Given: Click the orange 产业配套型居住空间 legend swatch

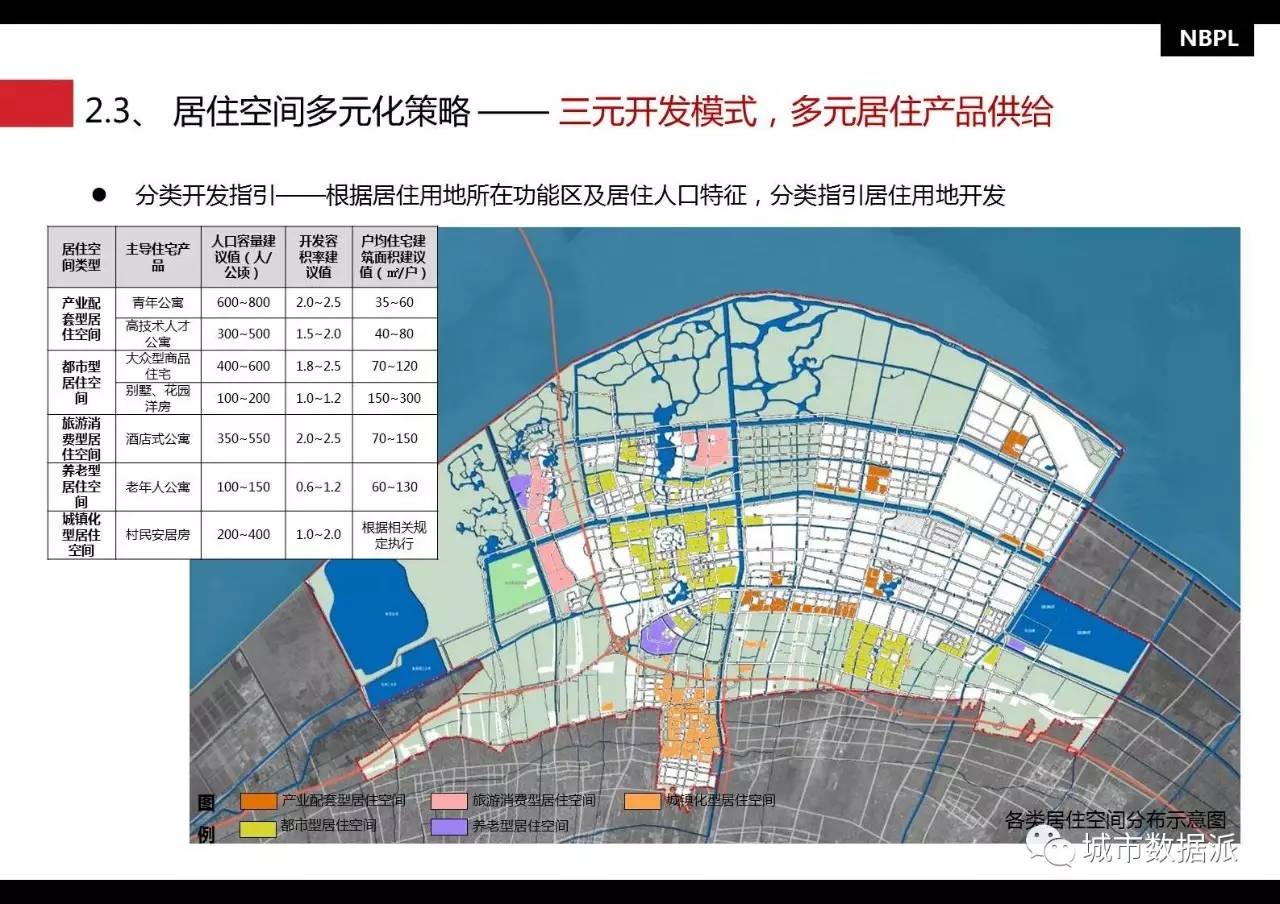Looking at the screenshot, I should (x=259, y=801).
